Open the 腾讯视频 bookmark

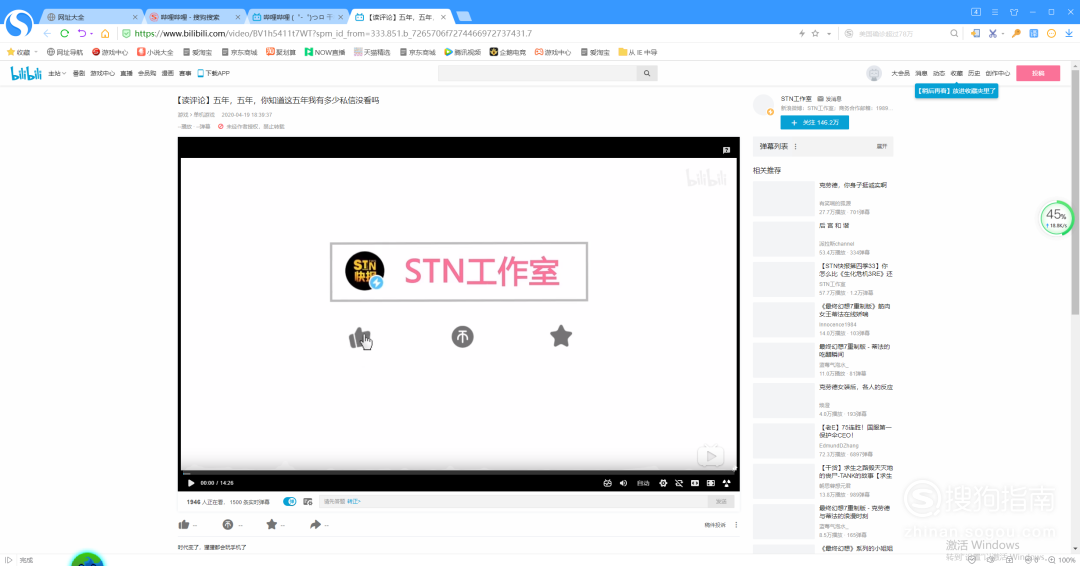tap(463, 52)
